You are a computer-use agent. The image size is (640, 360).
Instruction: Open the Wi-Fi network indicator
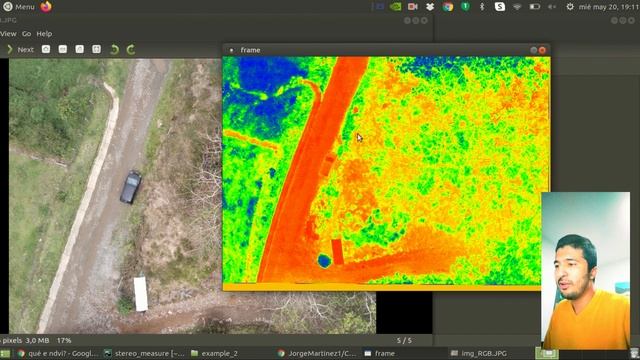pos(517,7)
